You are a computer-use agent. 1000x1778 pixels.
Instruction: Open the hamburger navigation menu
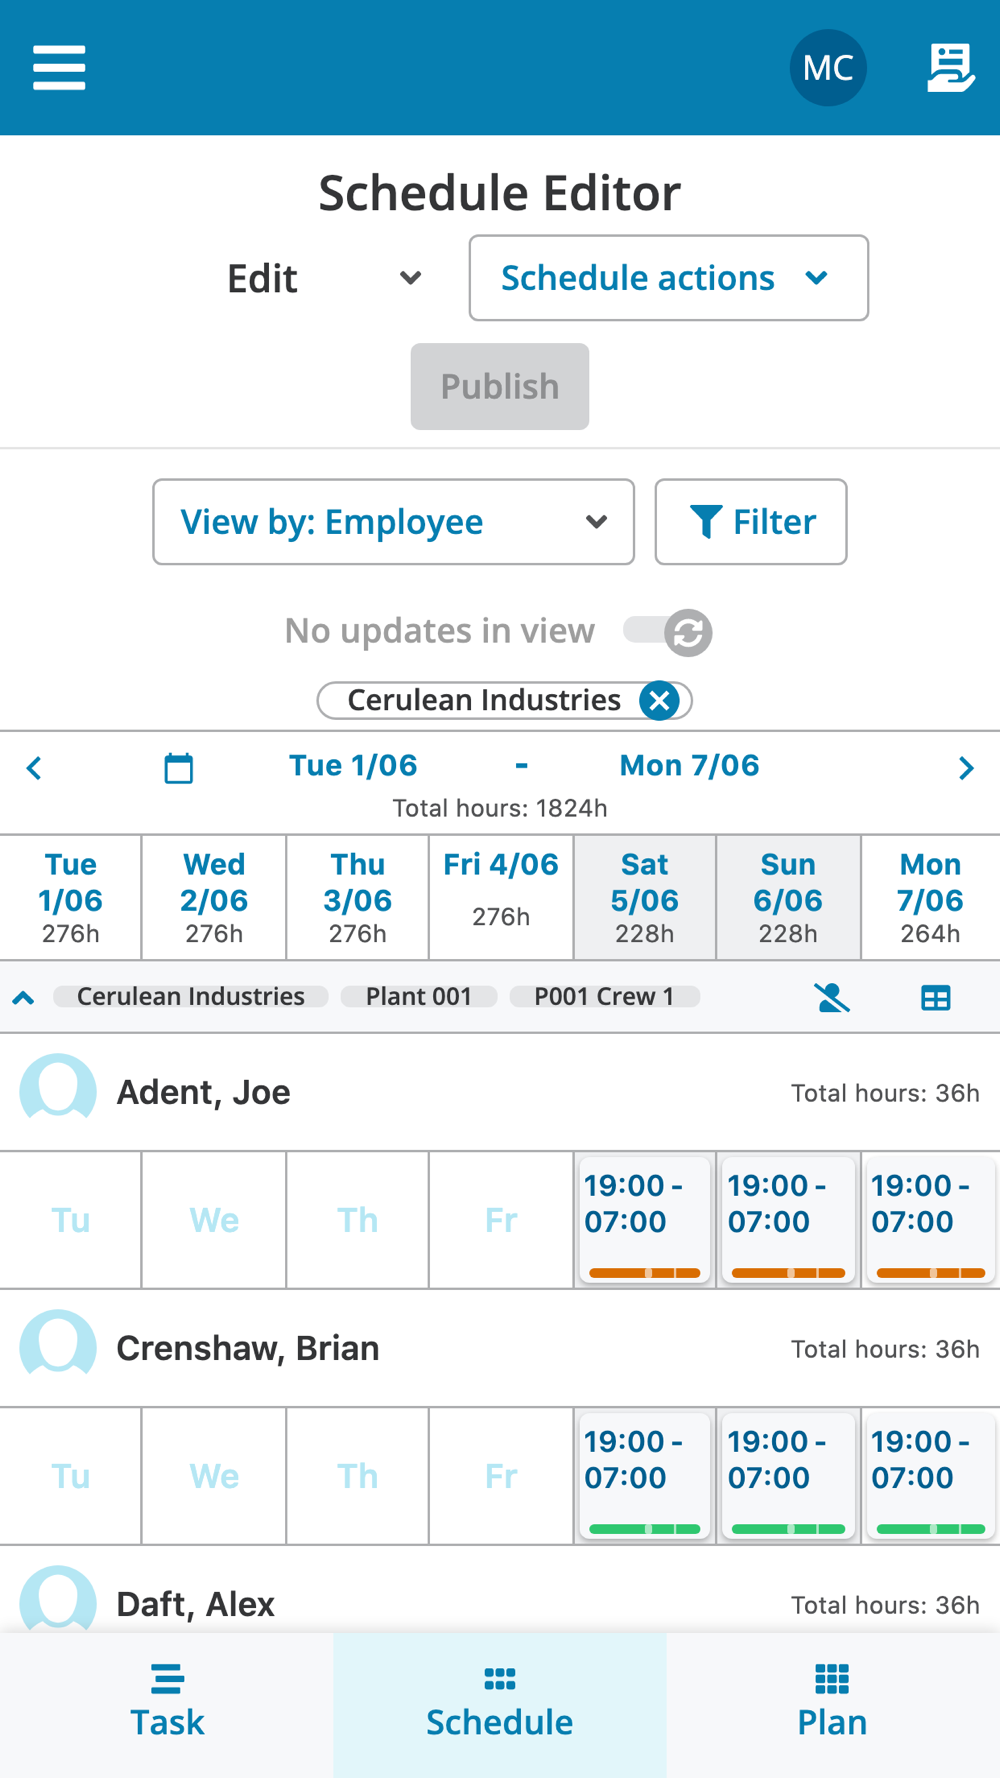[x=59, y=68]
